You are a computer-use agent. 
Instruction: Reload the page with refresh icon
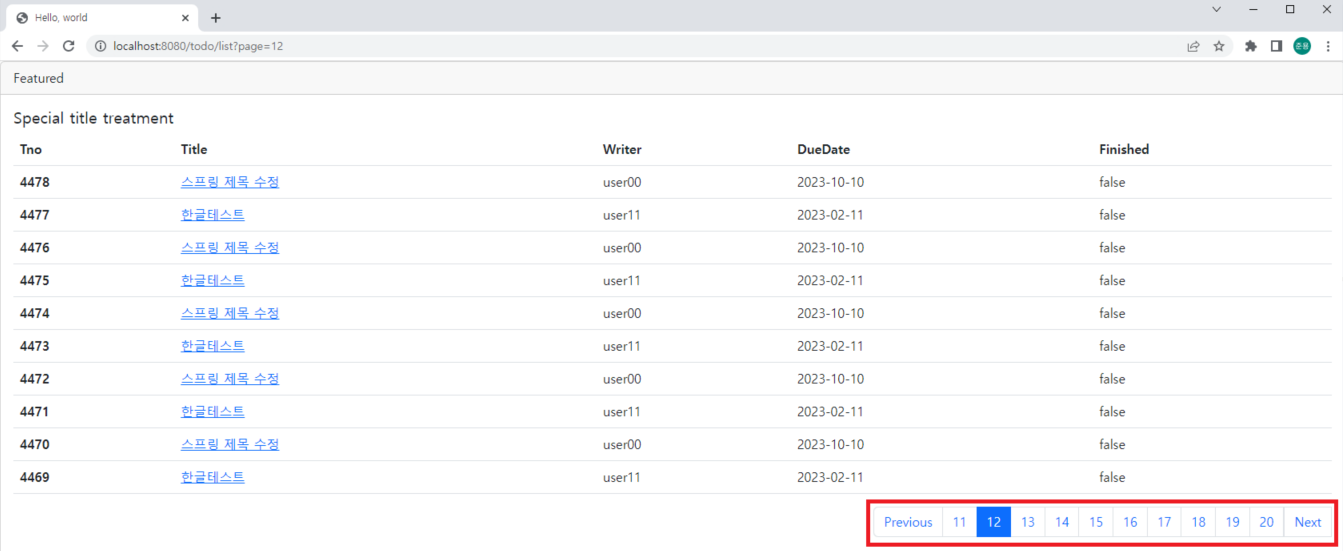click(69, 46)
